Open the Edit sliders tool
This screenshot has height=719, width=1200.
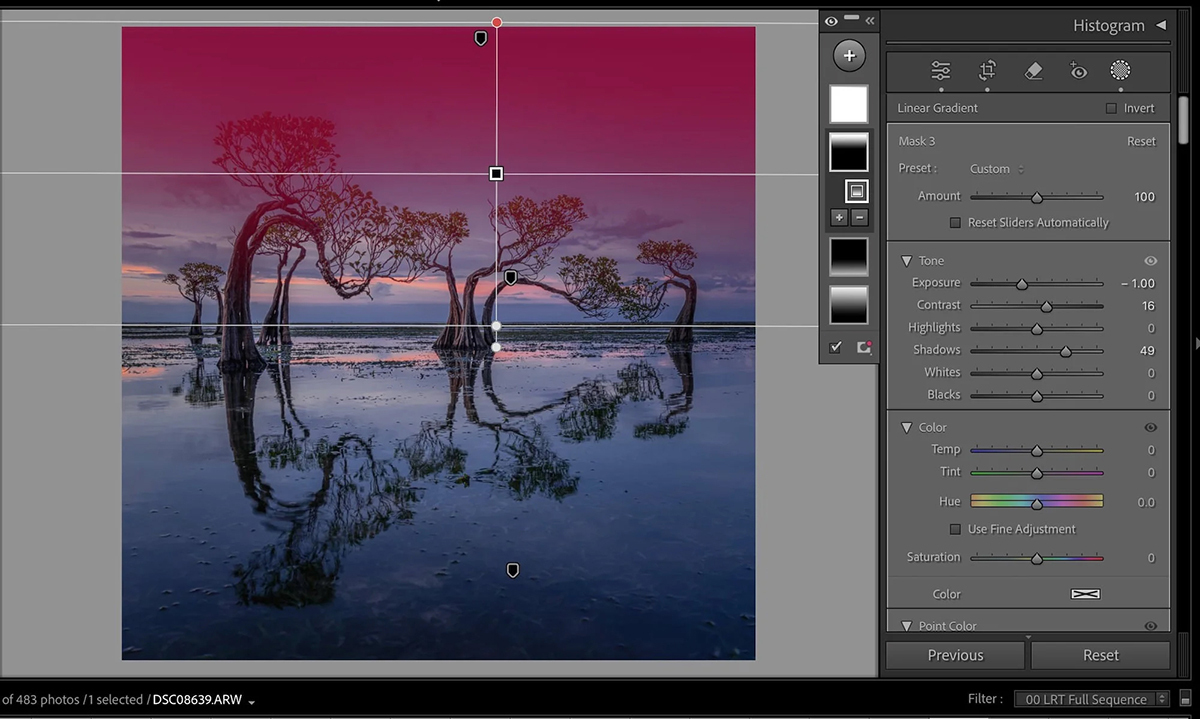tap(940, 71)
